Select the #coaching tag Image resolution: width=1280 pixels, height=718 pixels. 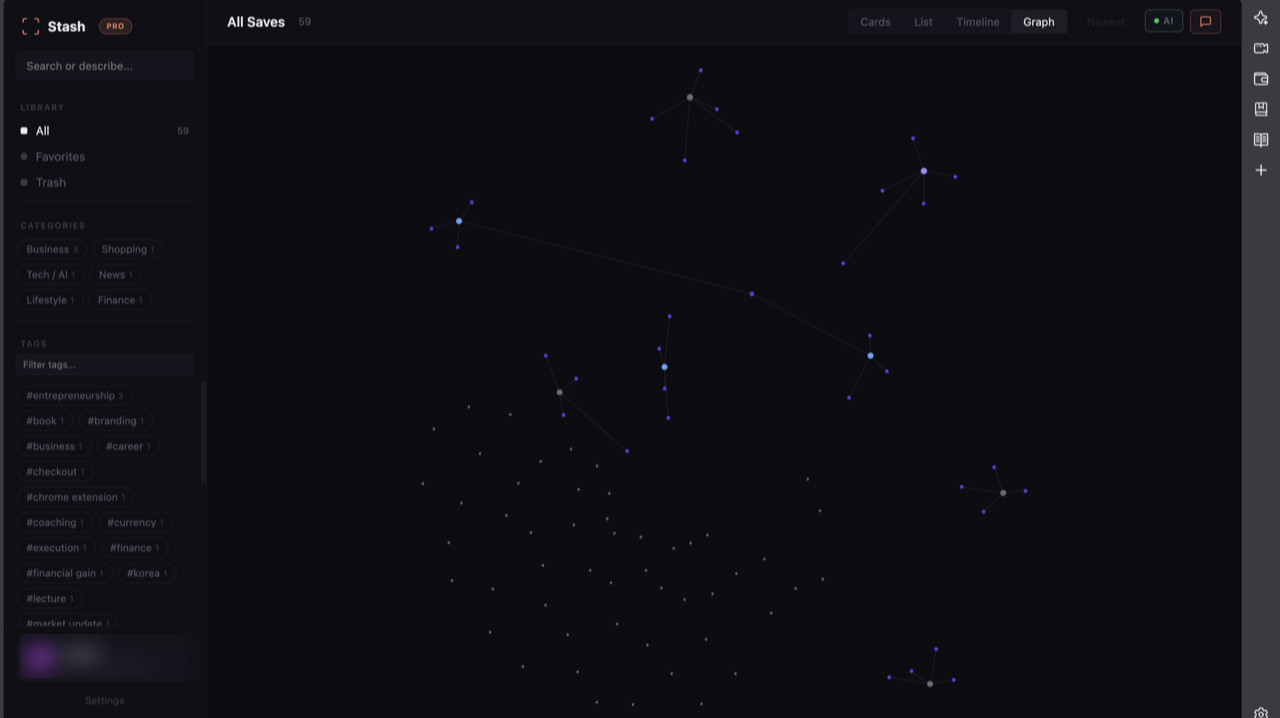click(x=56, y=522)
